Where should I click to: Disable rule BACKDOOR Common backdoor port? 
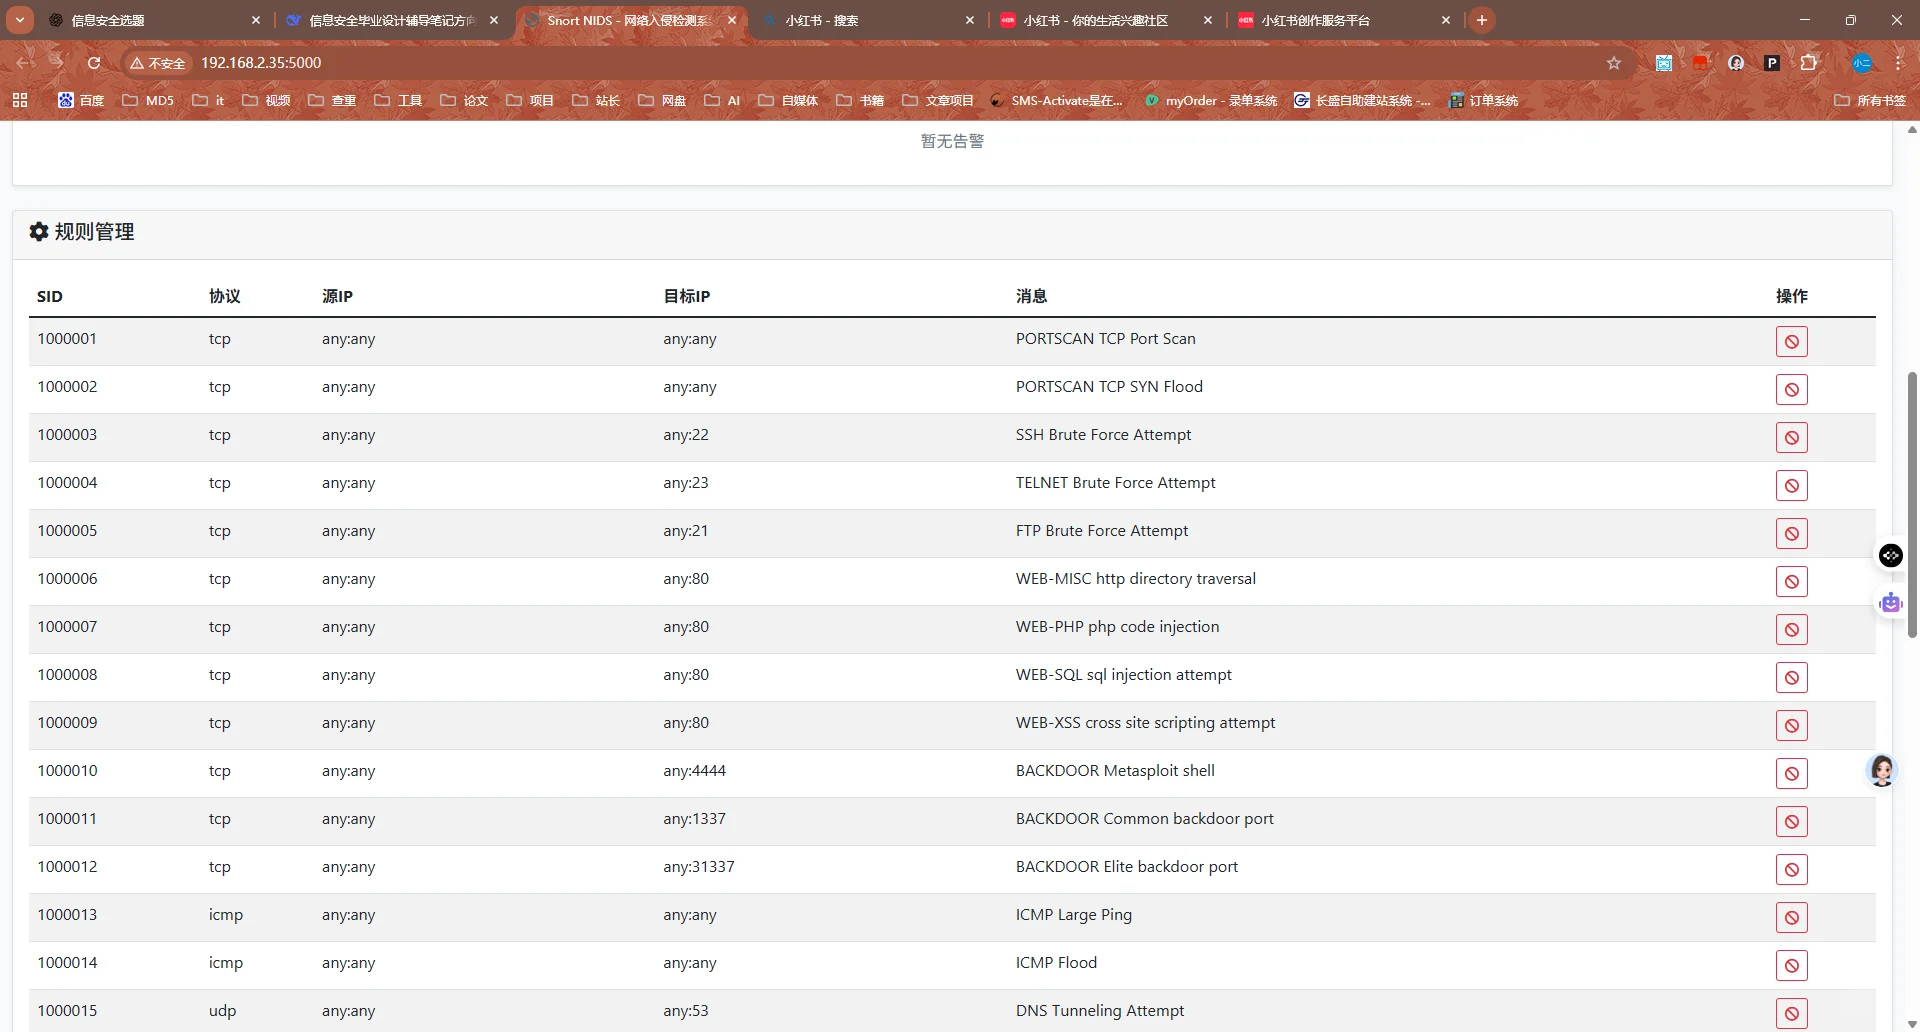point(1791,822)
